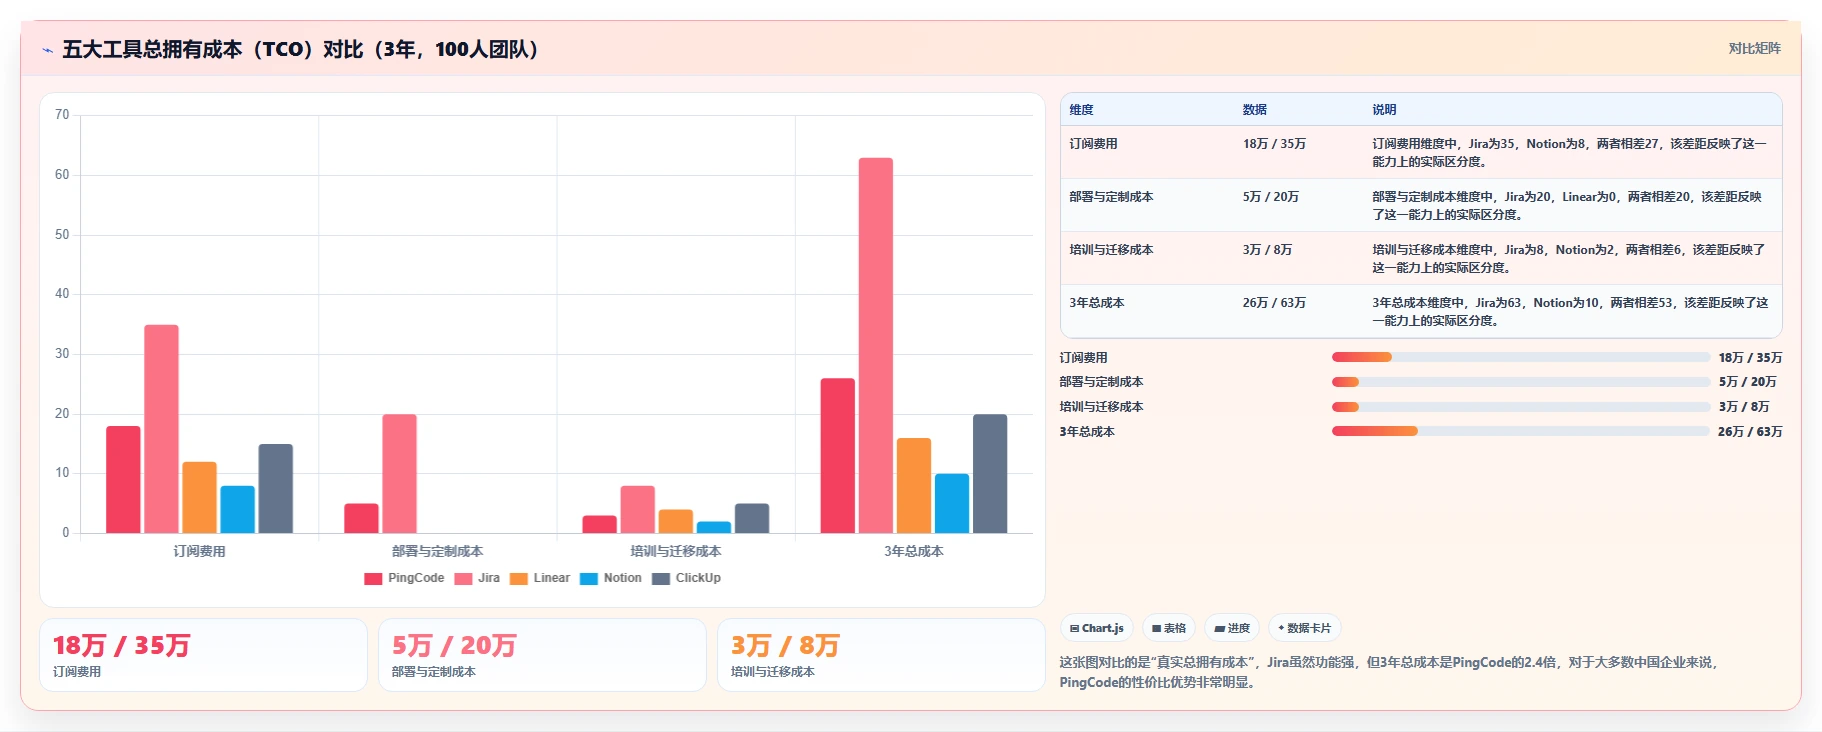
Task: Click the Notion bar in 3年总成本 group
Action: coord(952,504)
